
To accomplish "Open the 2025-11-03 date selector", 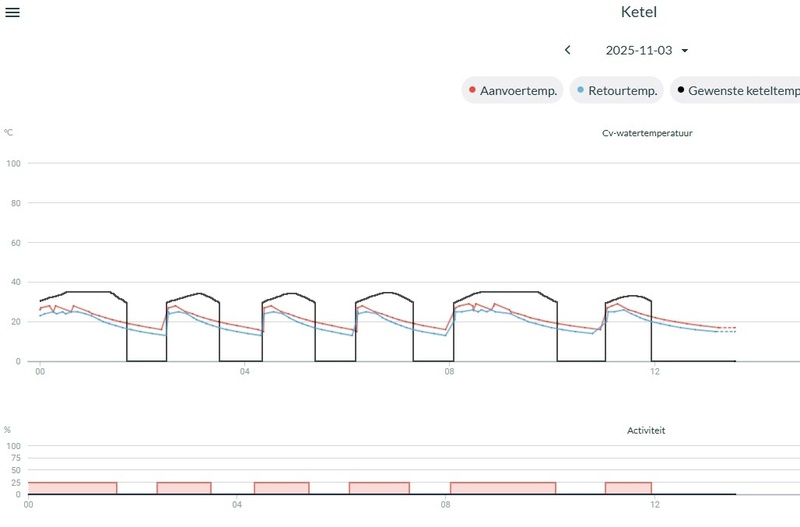I will coord(638,50).
